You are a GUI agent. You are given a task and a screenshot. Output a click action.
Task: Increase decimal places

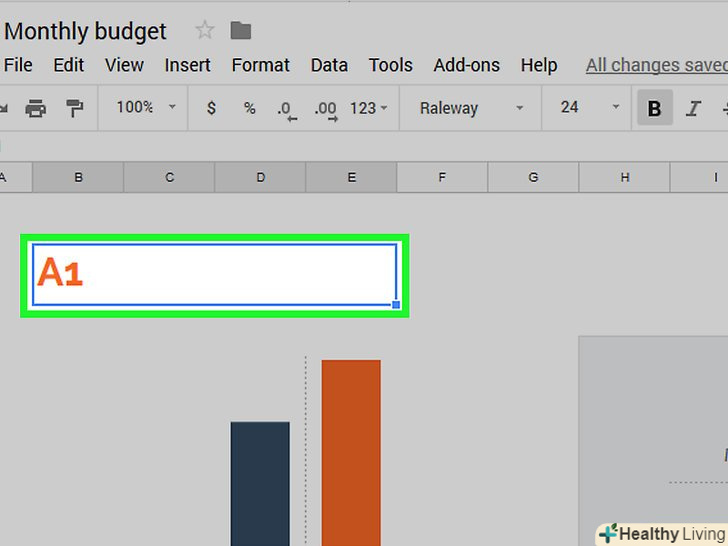[326, 111]
